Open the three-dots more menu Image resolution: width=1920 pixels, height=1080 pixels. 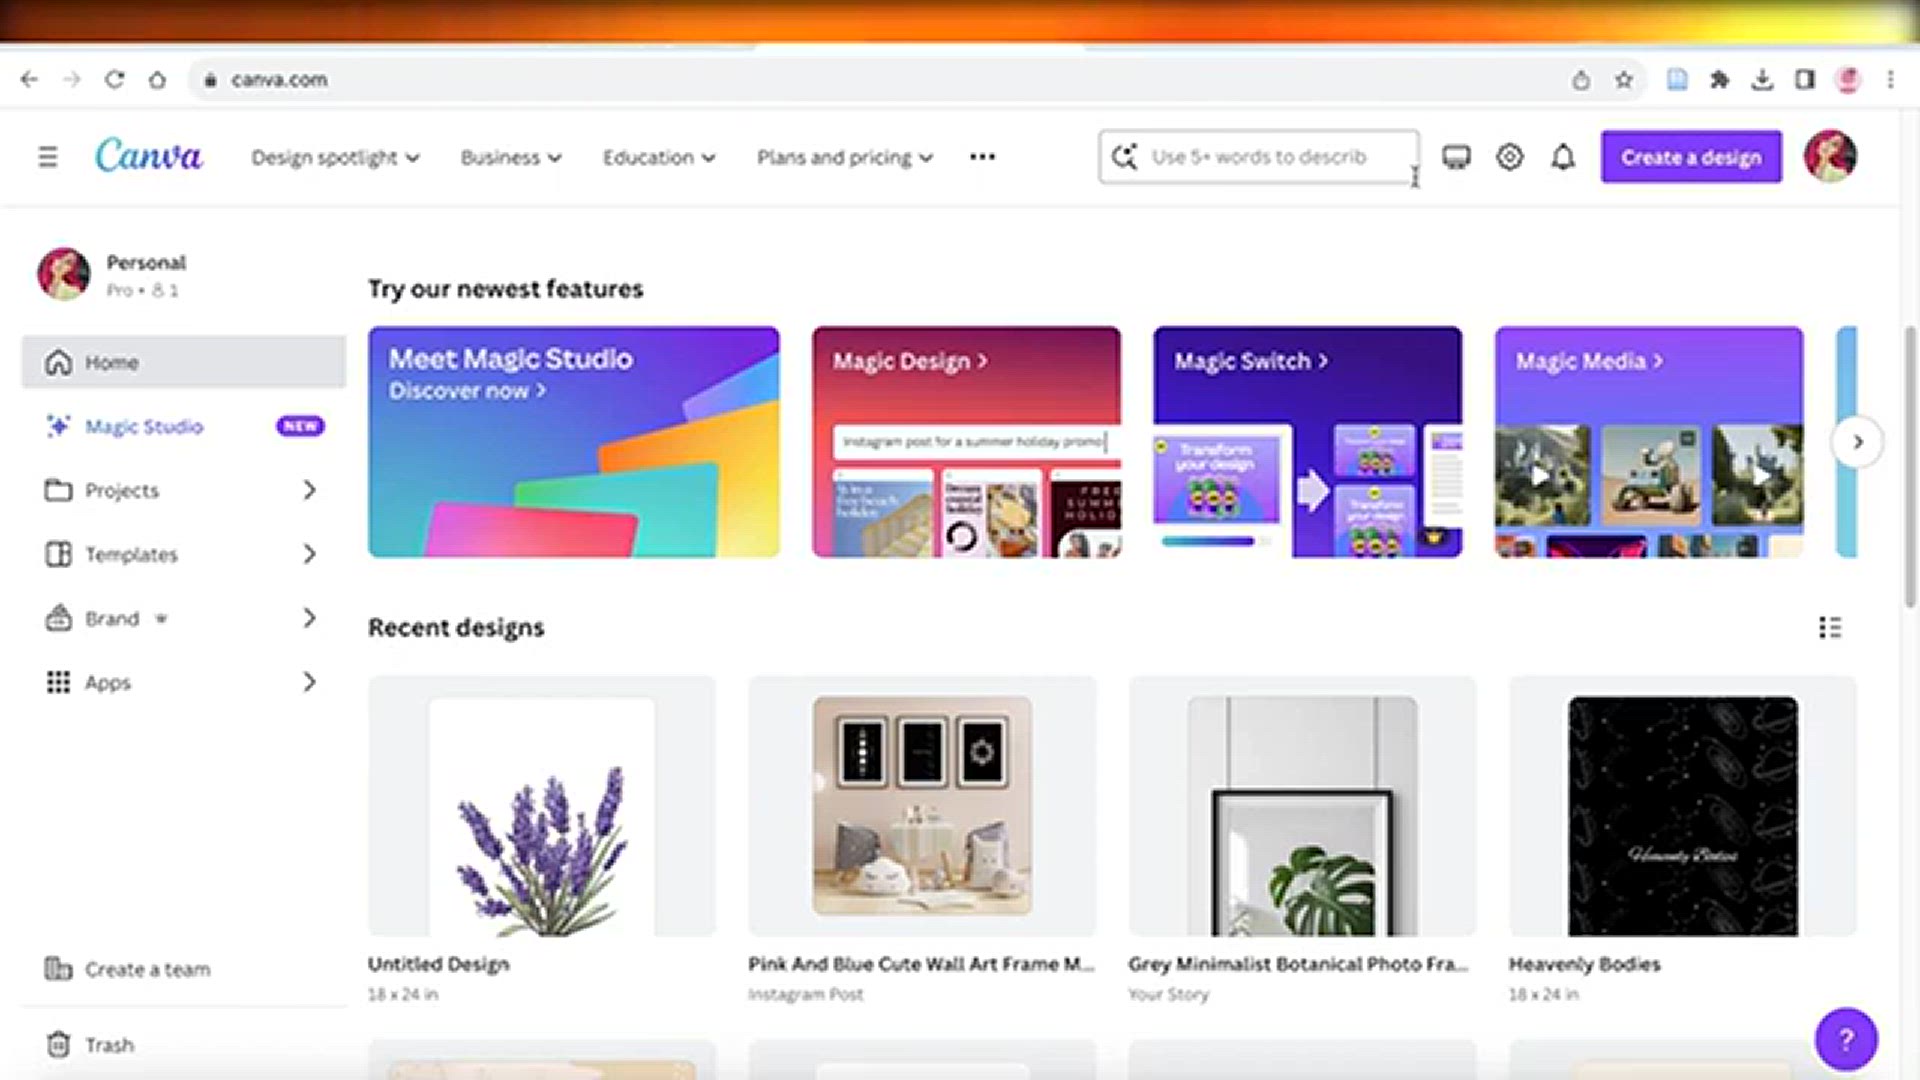pos(982,157)
